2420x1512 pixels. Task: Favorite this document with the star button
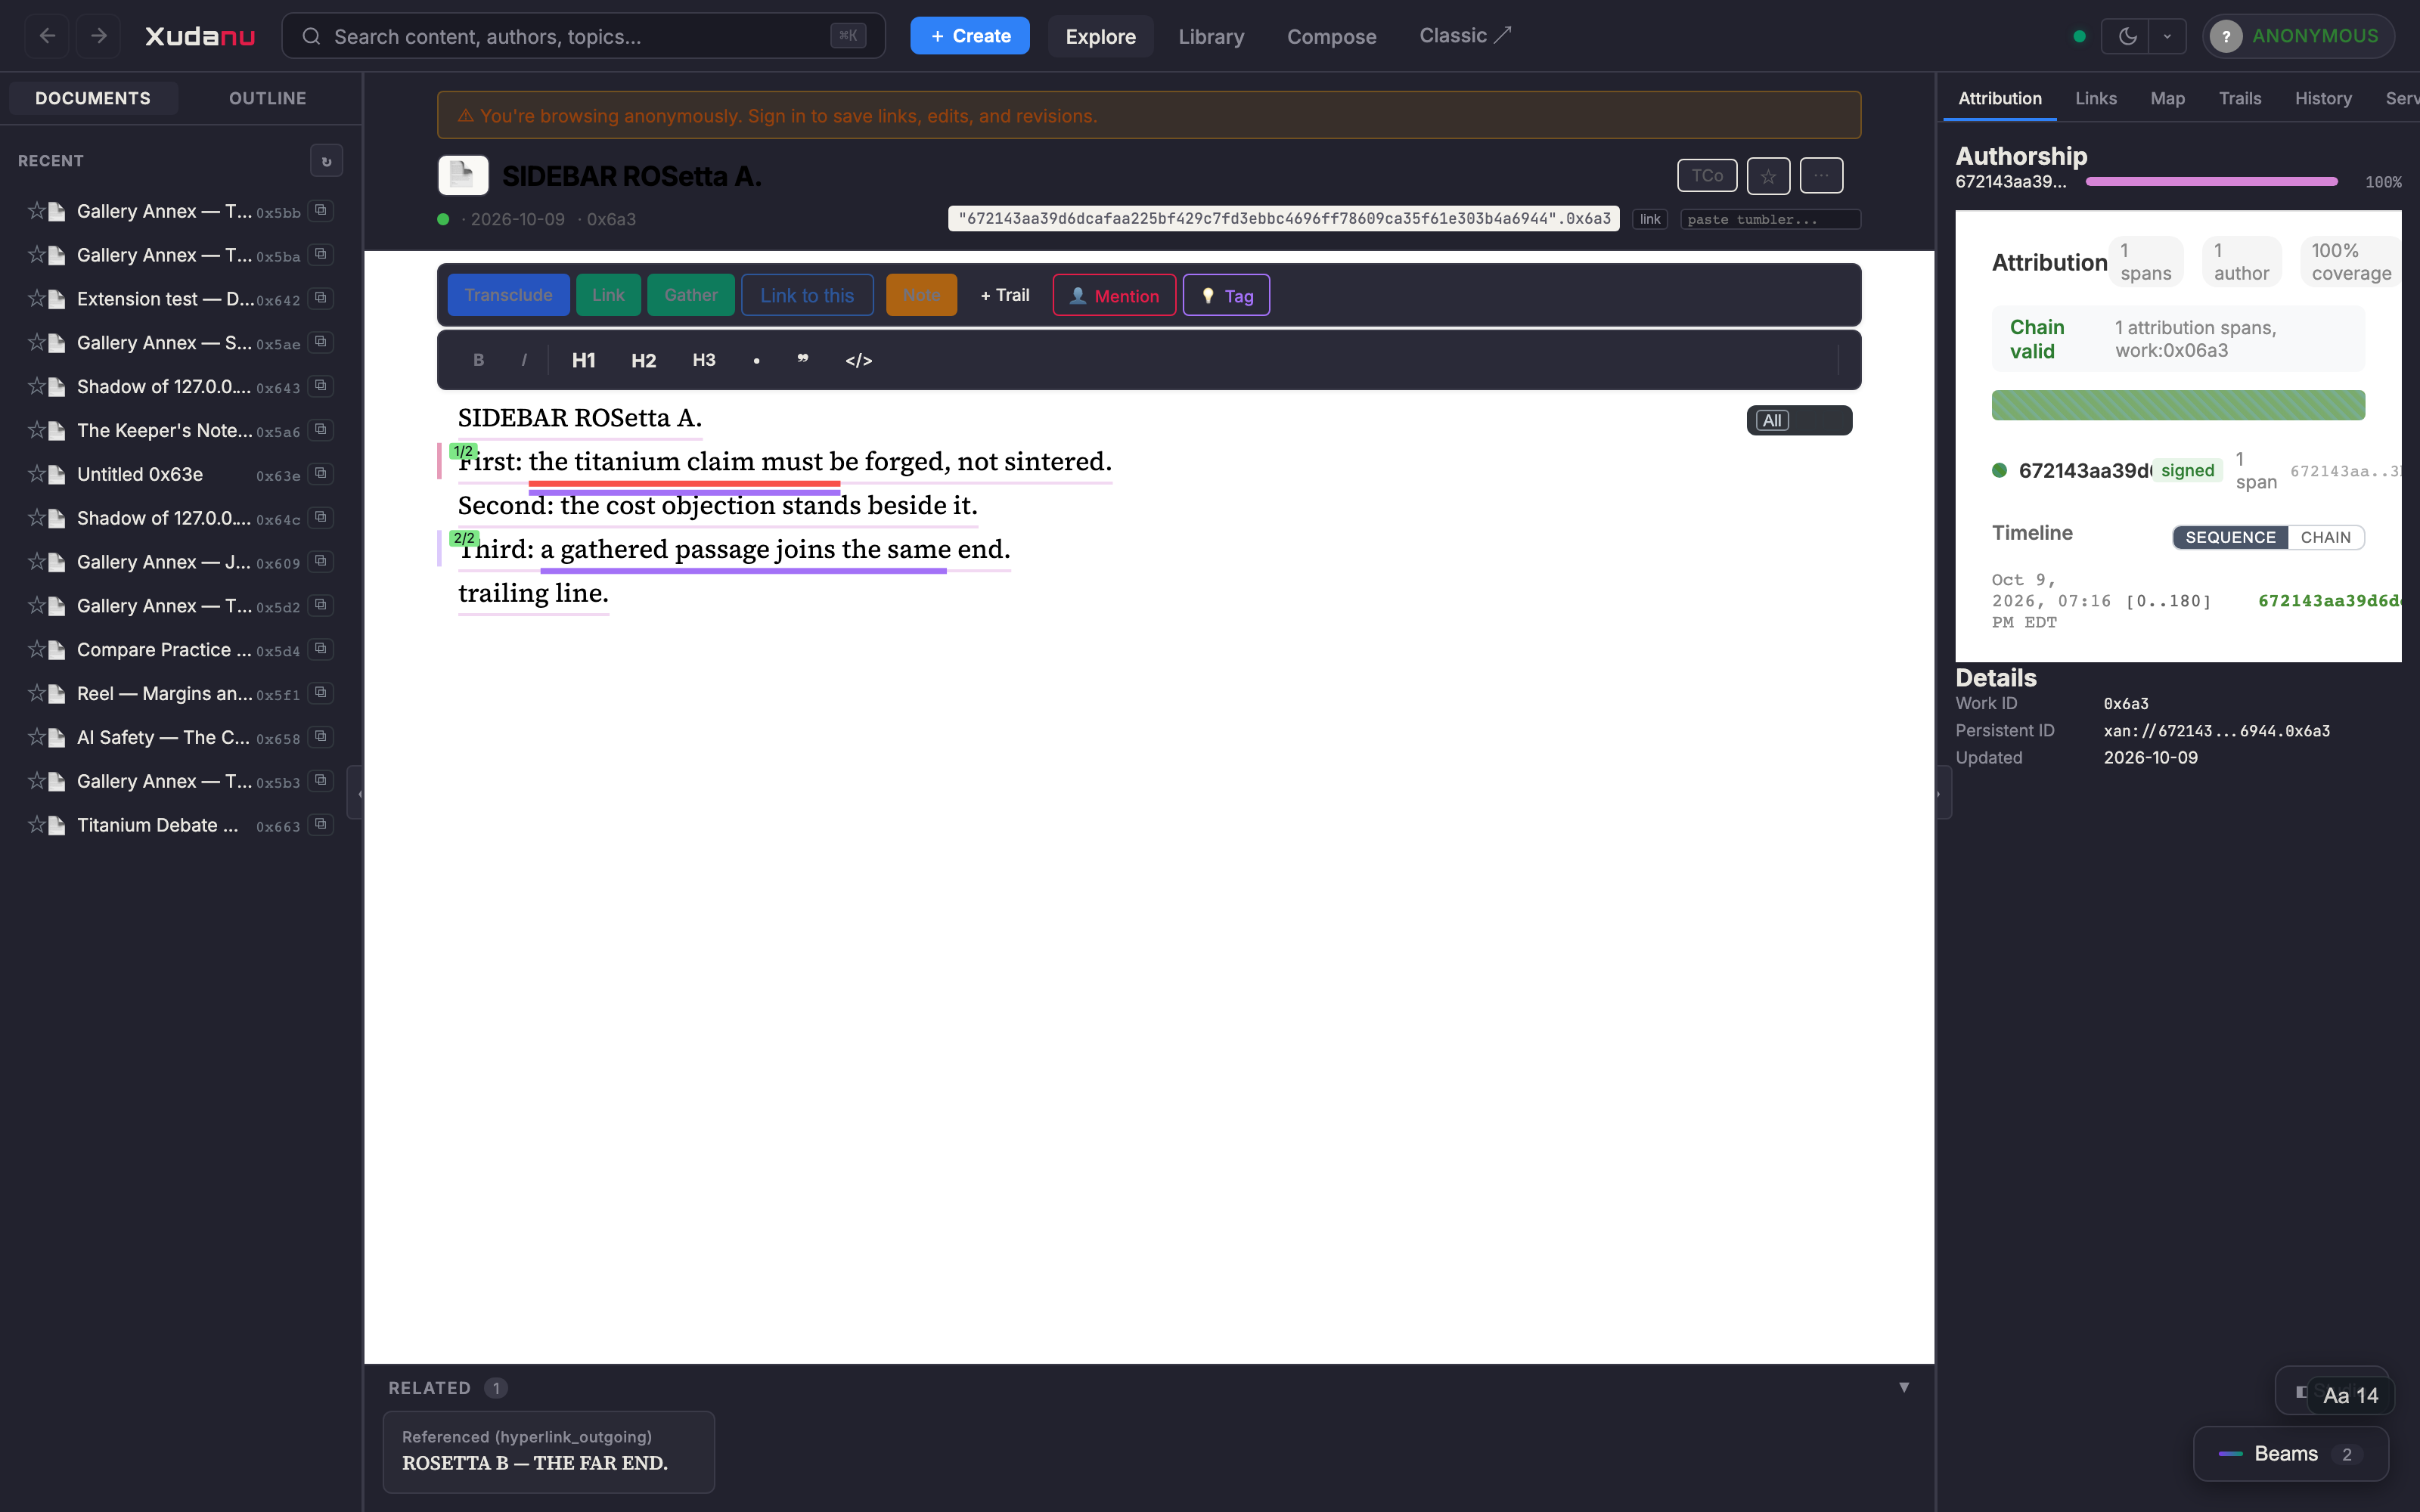(x=1768, y=176)
